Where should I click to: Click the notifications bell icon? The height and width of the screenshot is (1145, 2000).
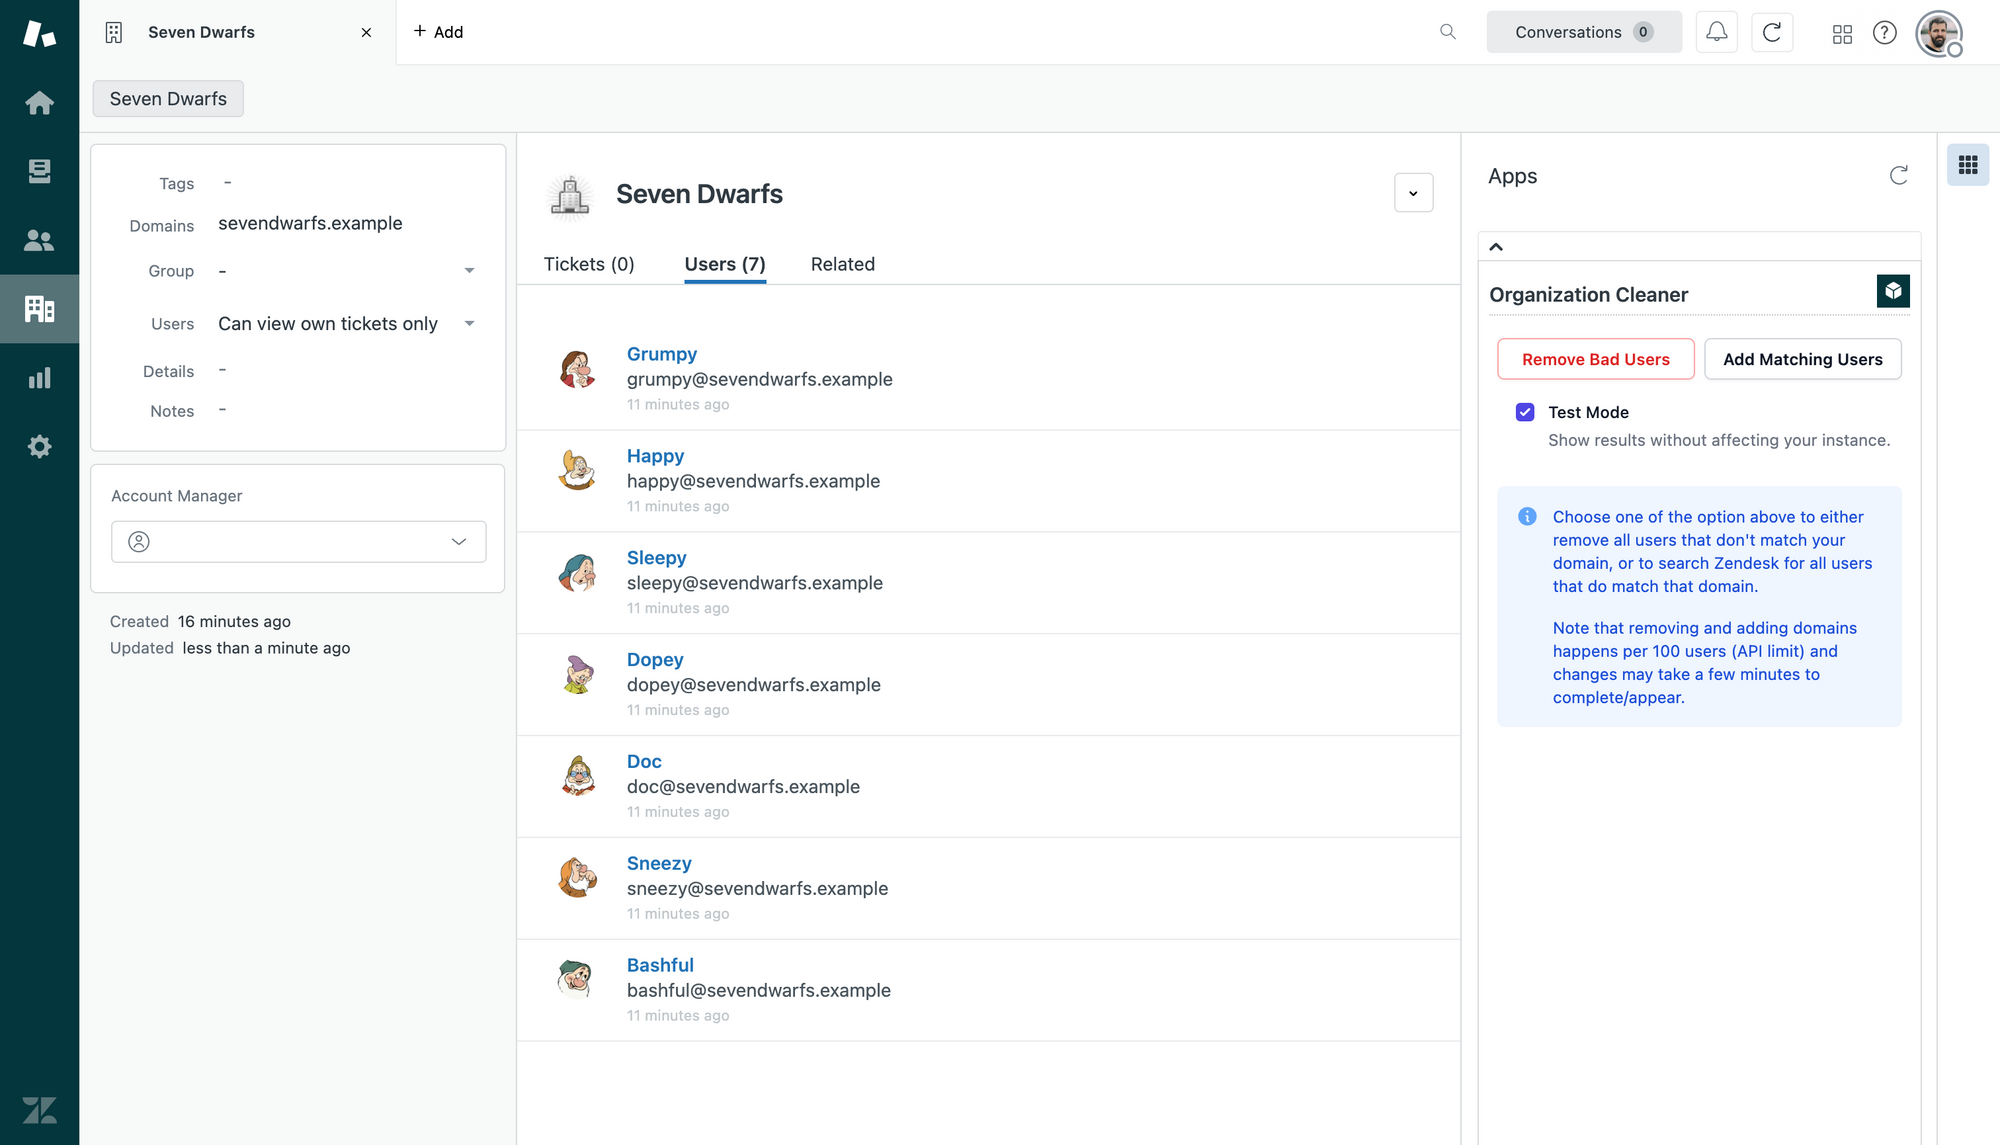1716,32
